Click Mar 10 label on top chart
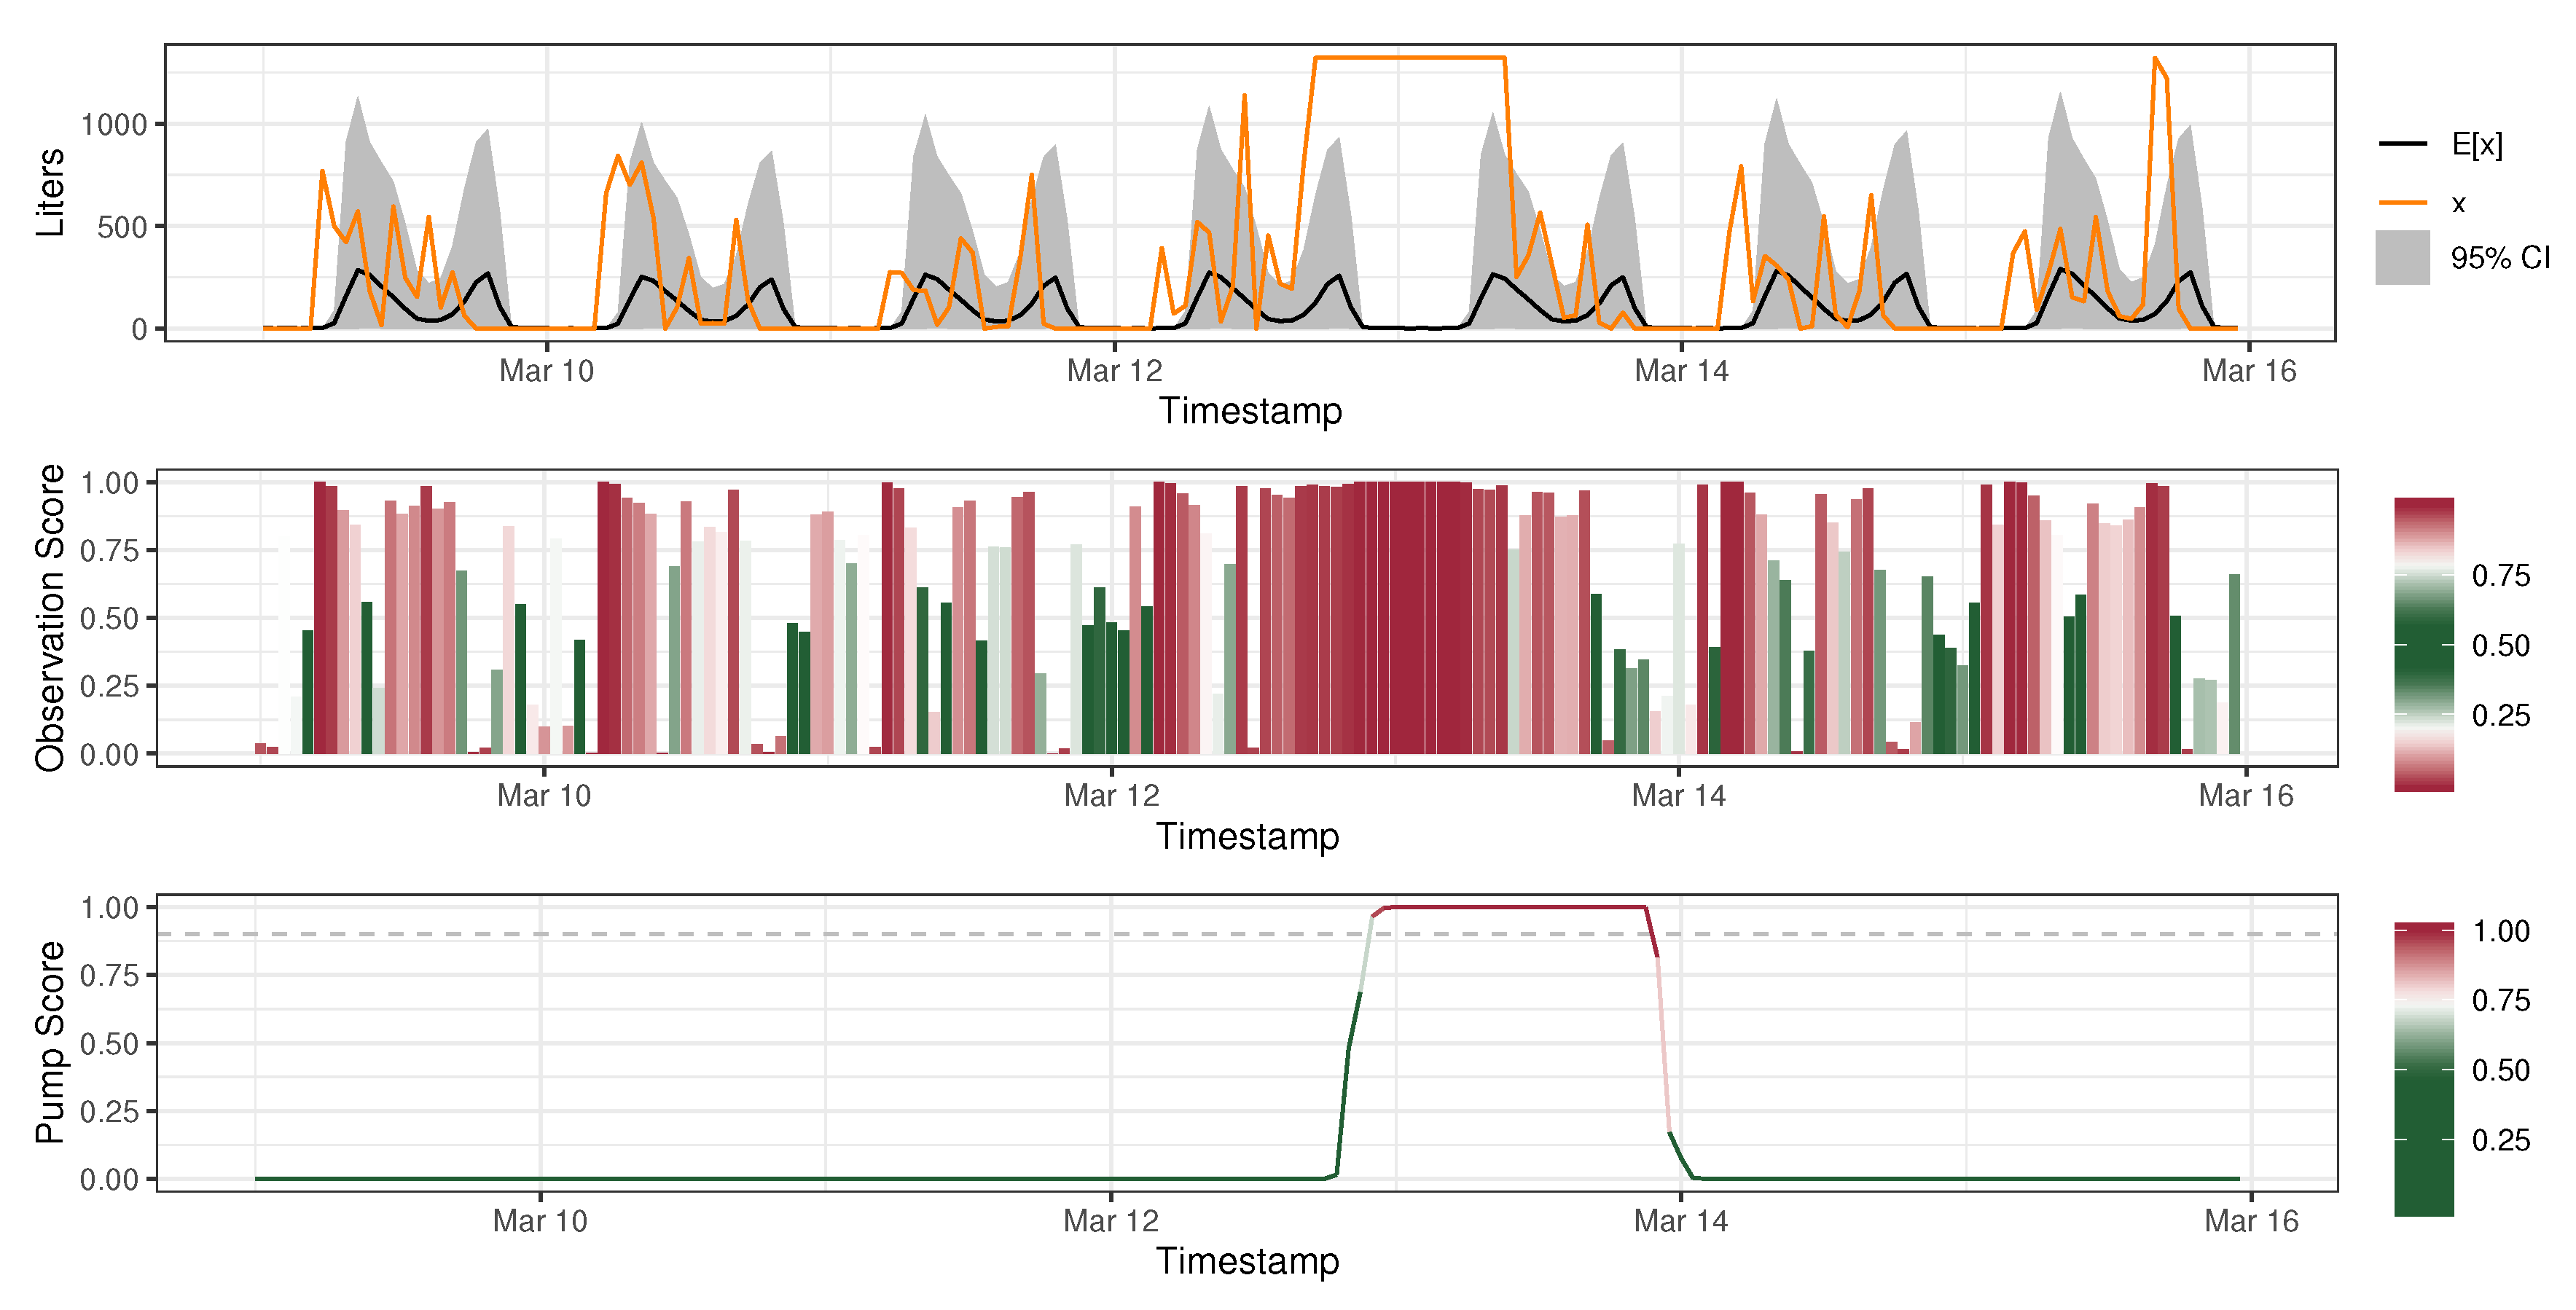The width and height of the screenshot is (2576, 1310). tap(546, 371)
